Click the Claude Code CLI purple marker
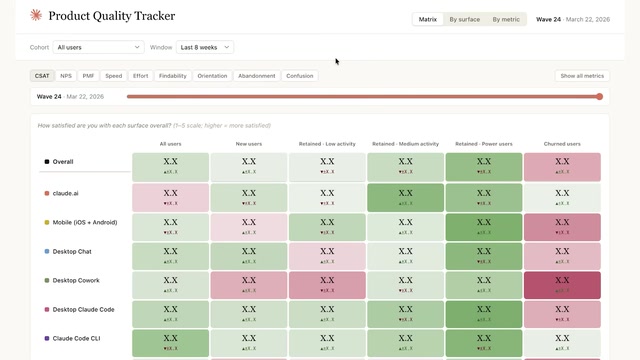The image size is (640, 360). (47, 338)
